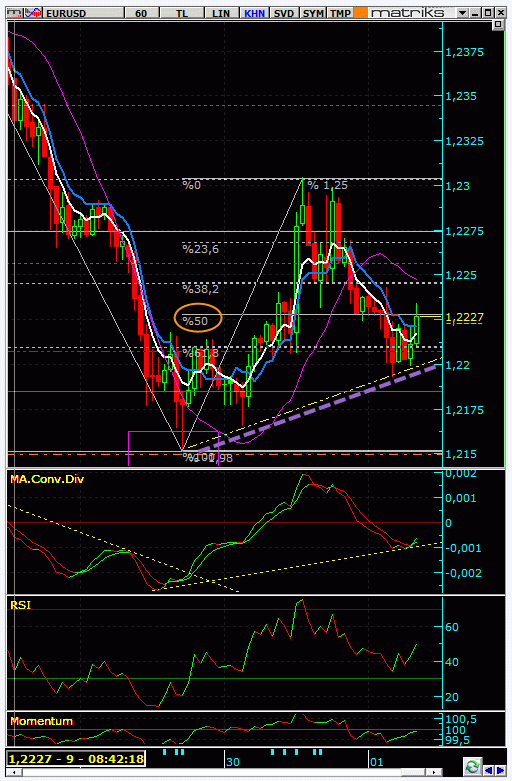Toggle the active KHN button
Image resolution: width=512 pixels, height=781 pixels.
254,13
